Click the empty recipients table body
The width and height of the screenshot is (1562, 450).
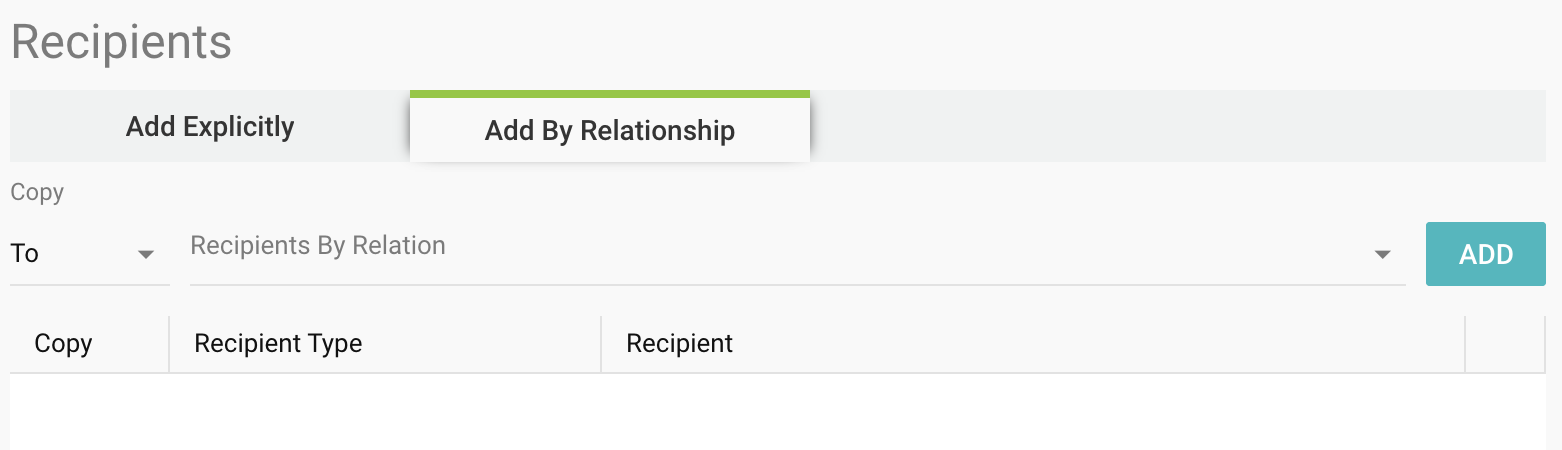tap(780, 412)
